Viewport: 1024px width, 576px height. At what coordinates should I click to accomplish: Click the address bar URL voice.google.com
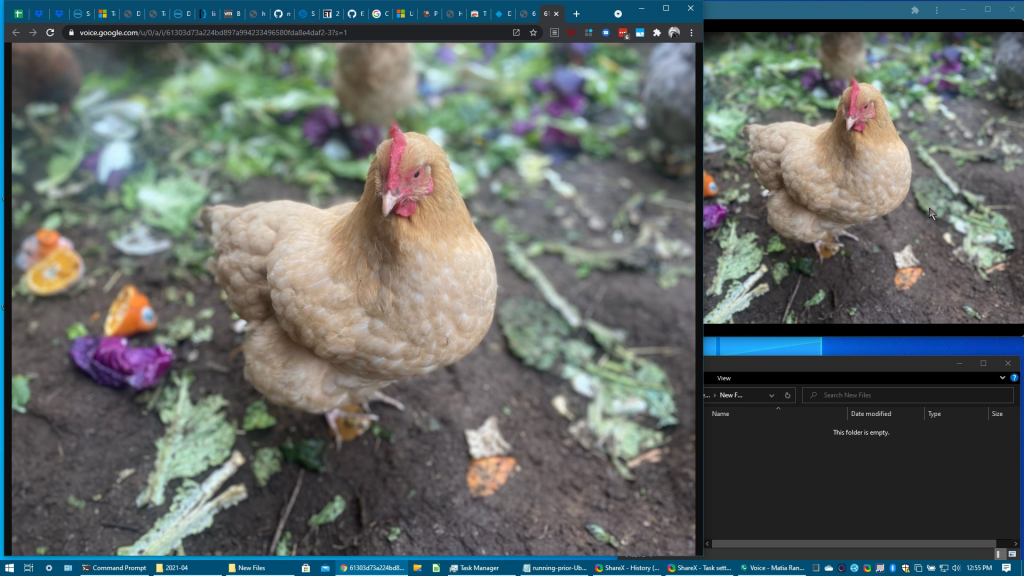(x=213, y=32)
